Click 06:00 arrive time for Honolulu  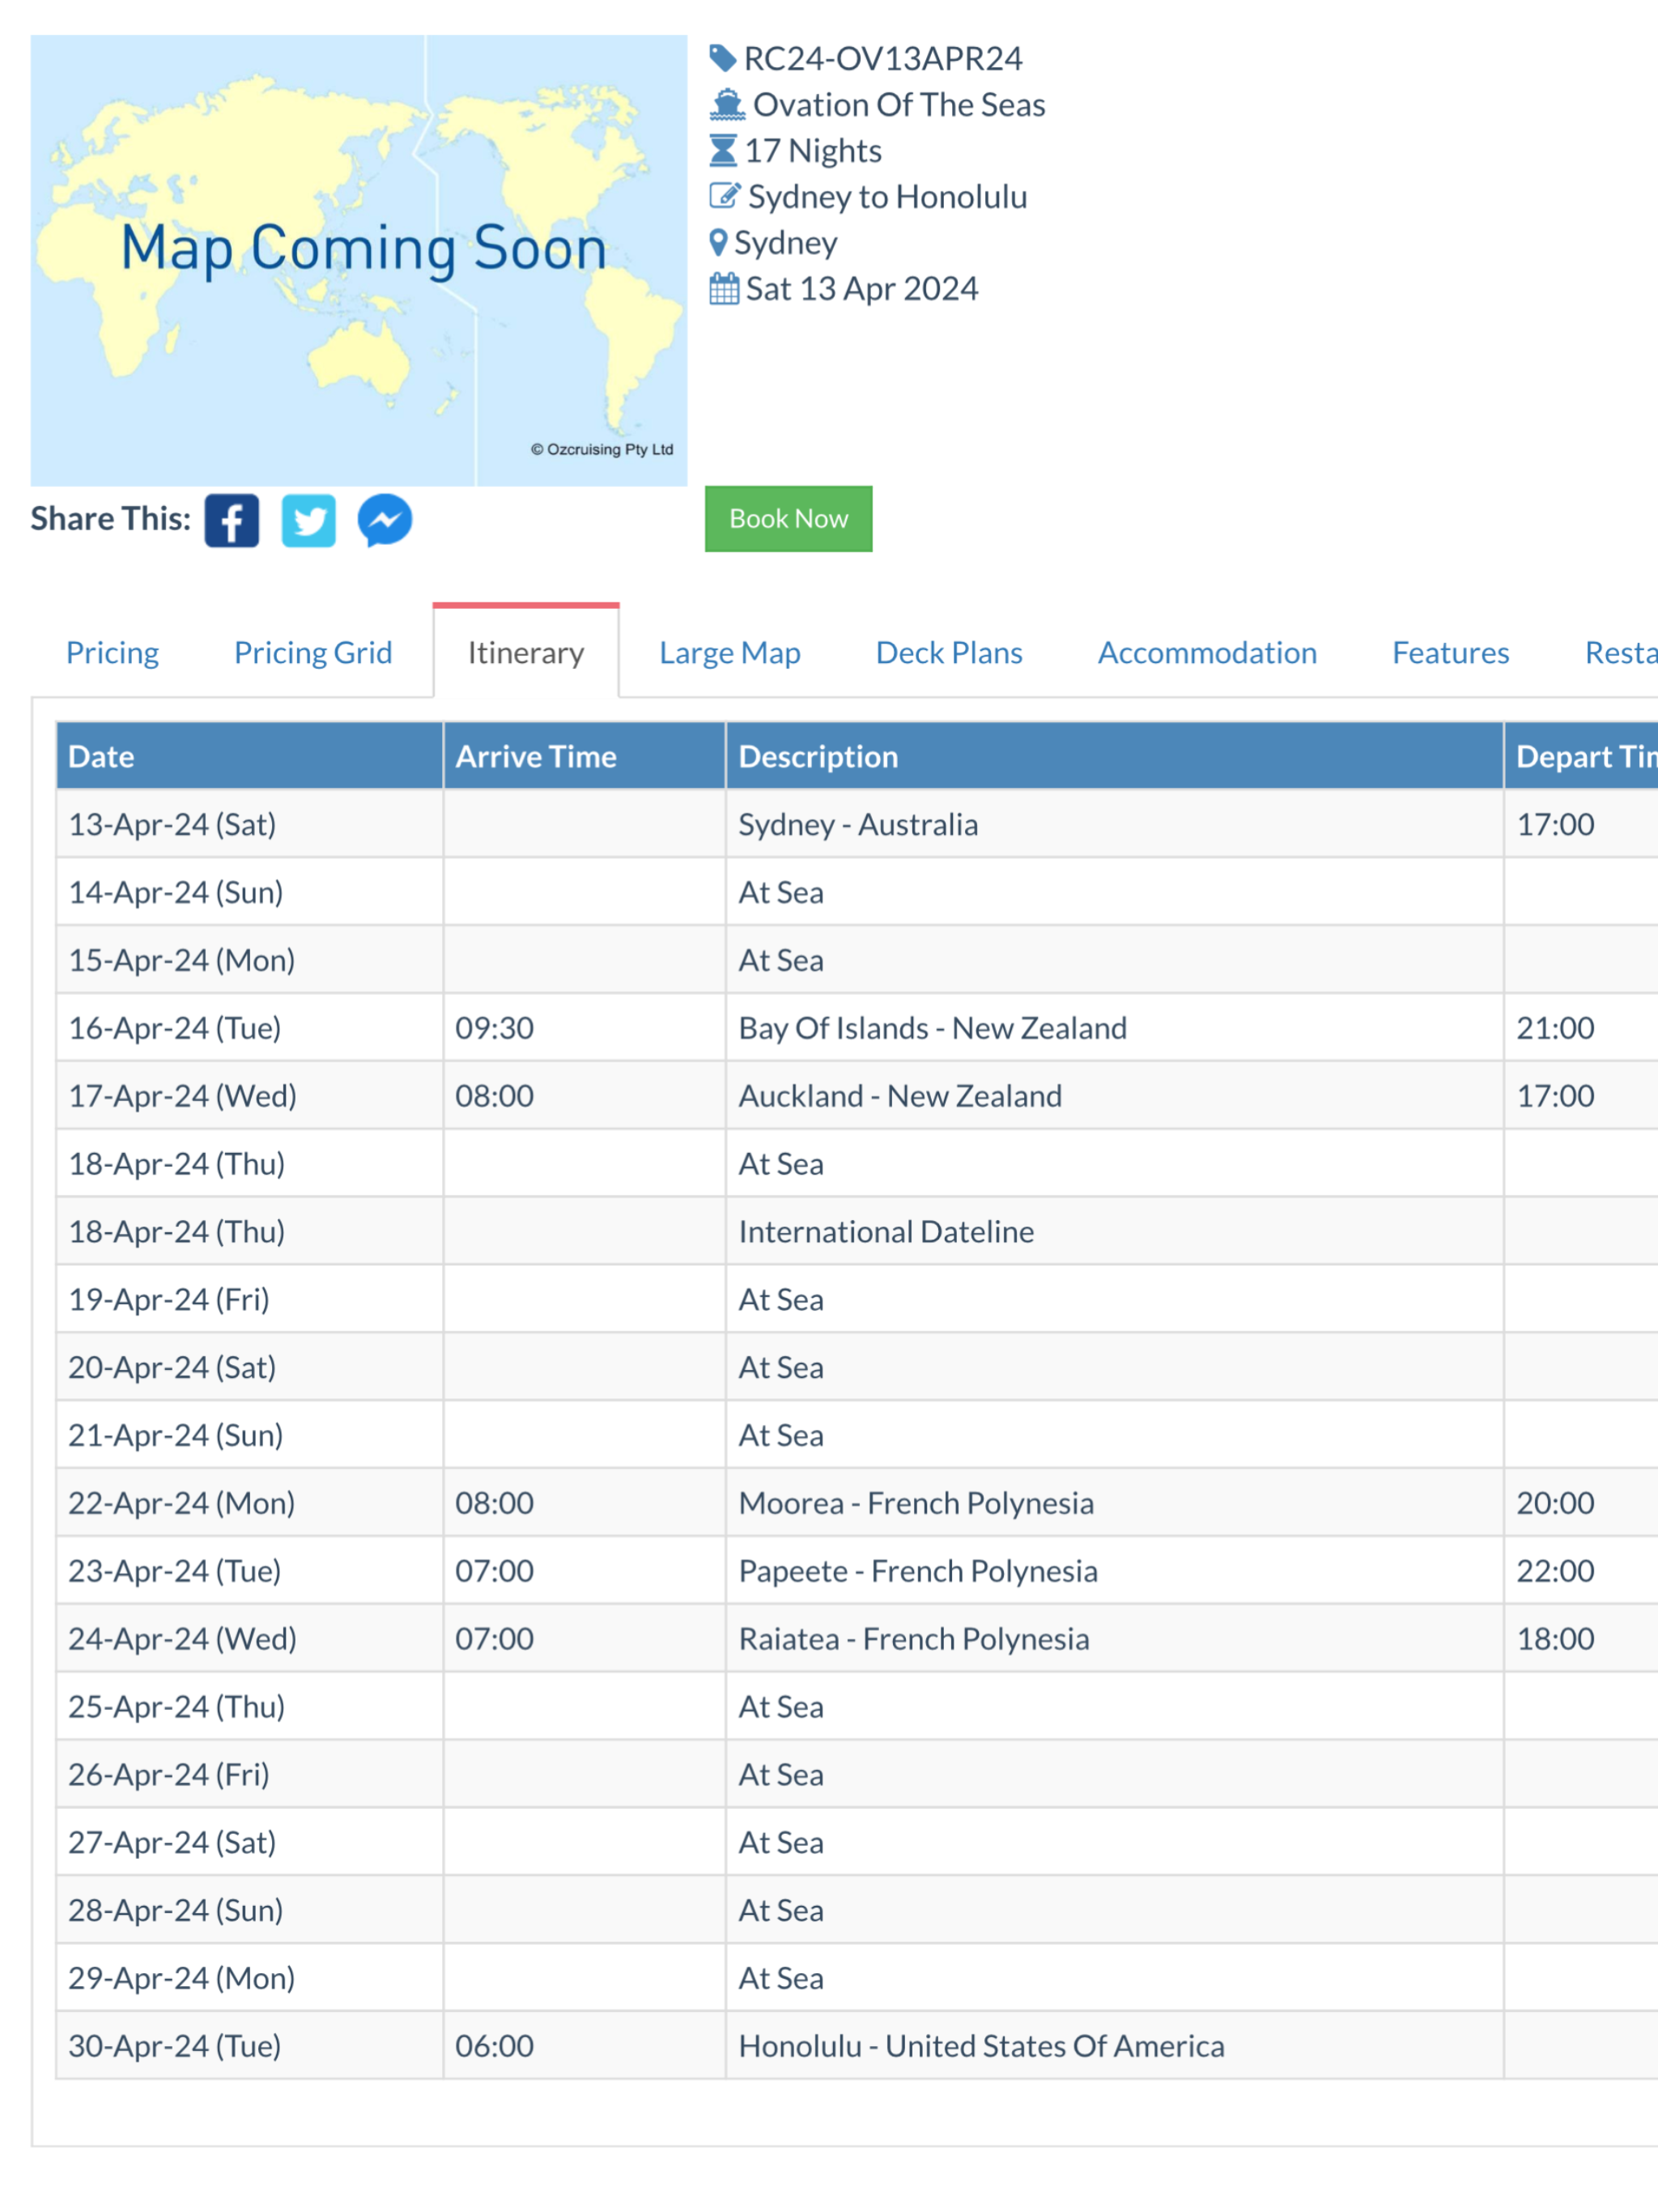point(495,2046)
